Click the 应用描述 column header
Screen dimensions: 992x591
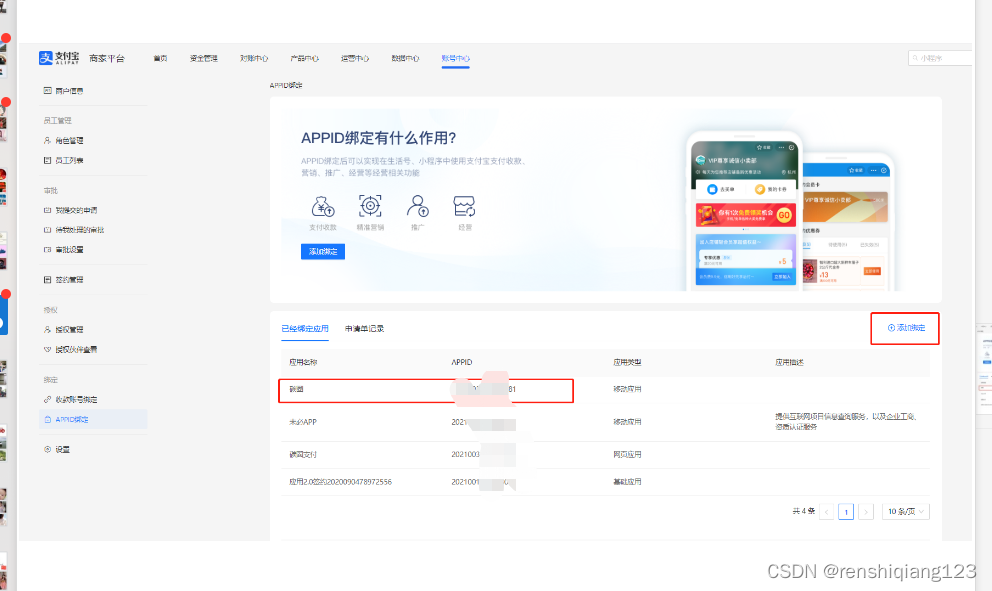(x=789, y=362)
